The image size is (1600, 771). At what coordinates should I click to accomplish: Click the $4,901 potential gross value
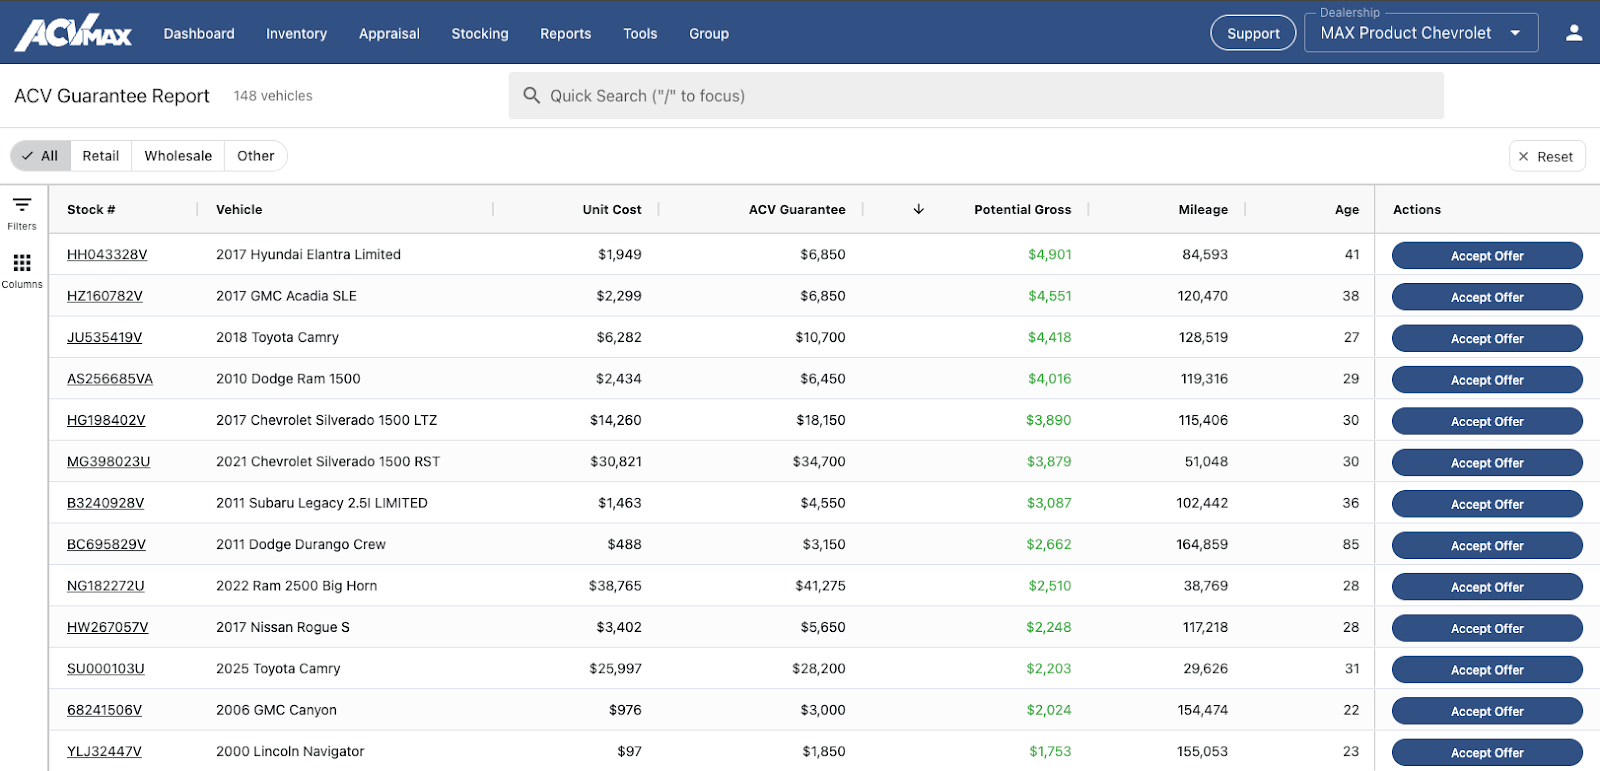(x=1050, y=255)
